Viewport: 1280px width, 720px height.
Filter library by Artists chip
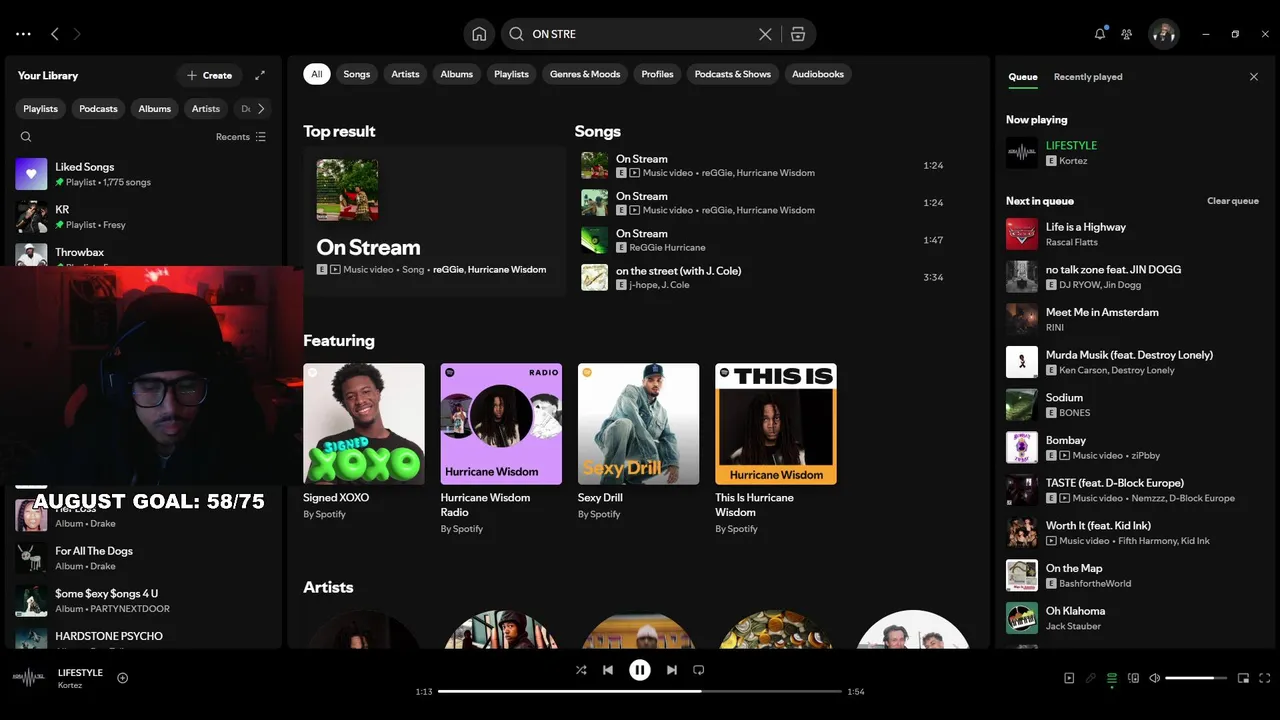pyautogui.click(x=206, y=109)
